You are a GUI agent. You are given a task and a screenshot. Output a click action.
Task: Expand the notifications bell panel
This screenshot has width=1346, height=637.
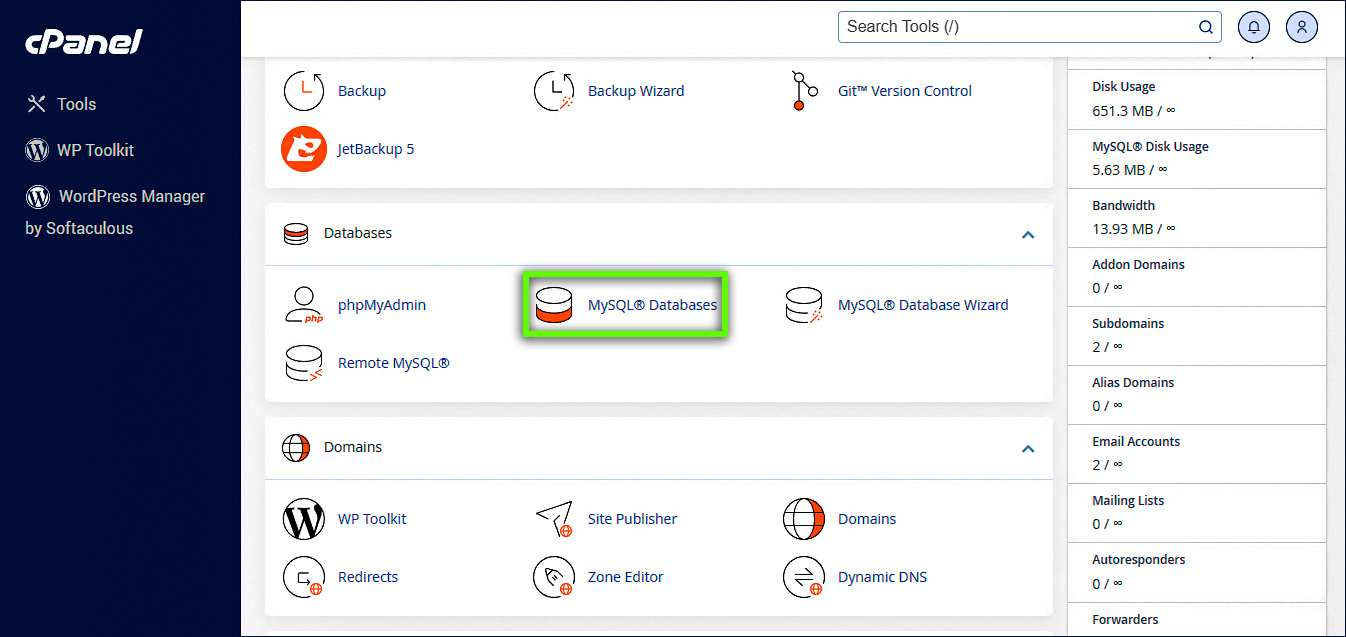coord(1253,26)
